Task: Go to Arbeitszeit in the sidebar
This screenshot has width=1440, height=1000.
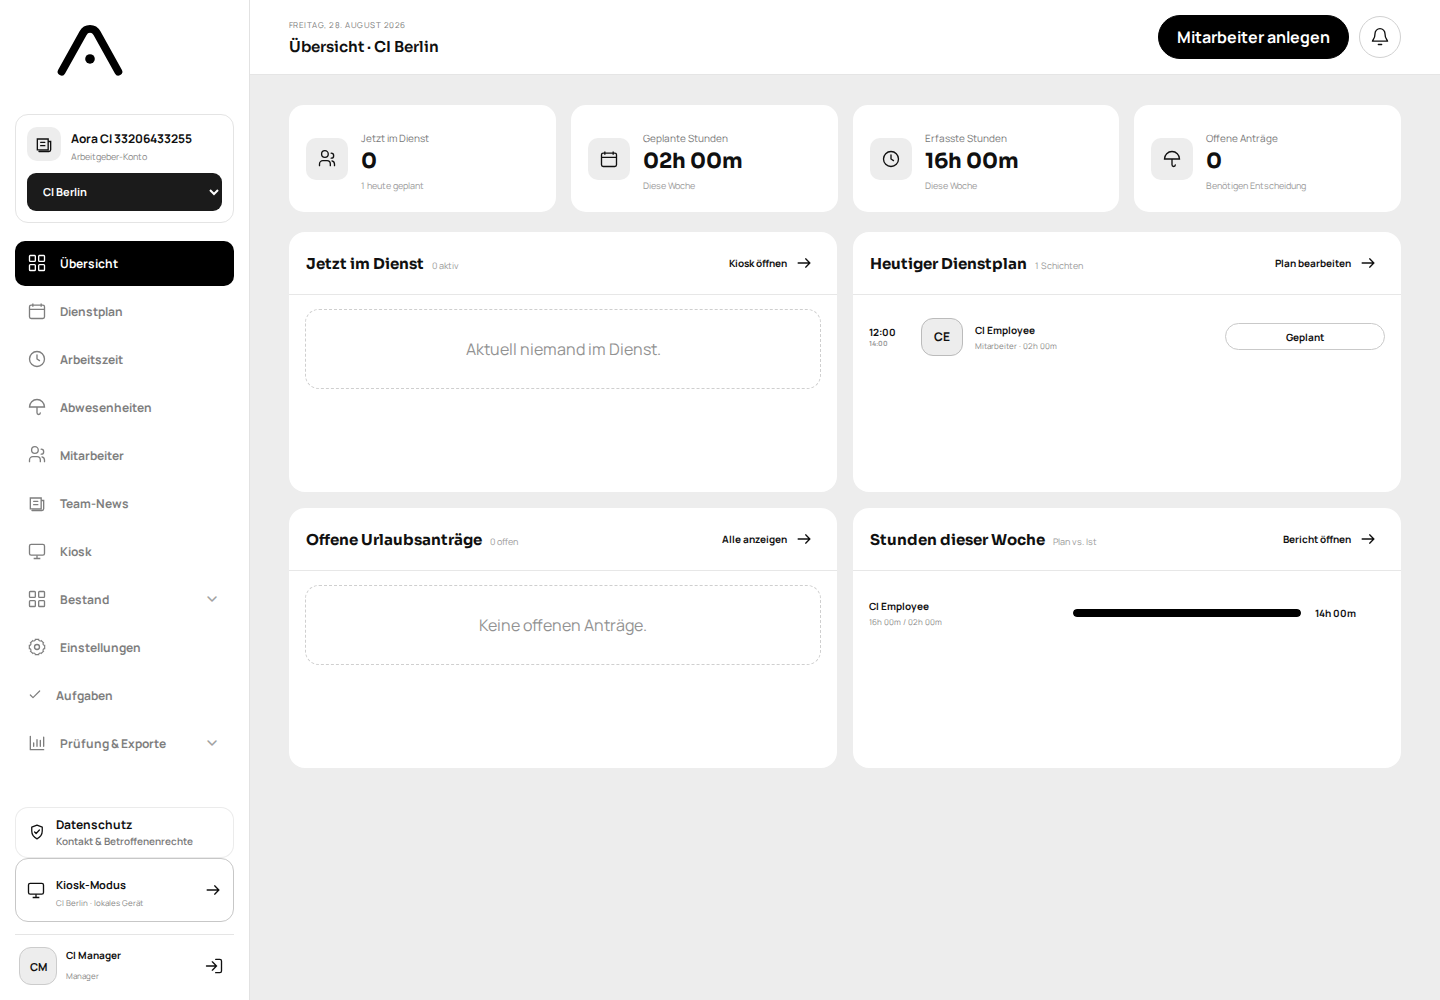Action: pyautogui.click(x=124, y=359)
